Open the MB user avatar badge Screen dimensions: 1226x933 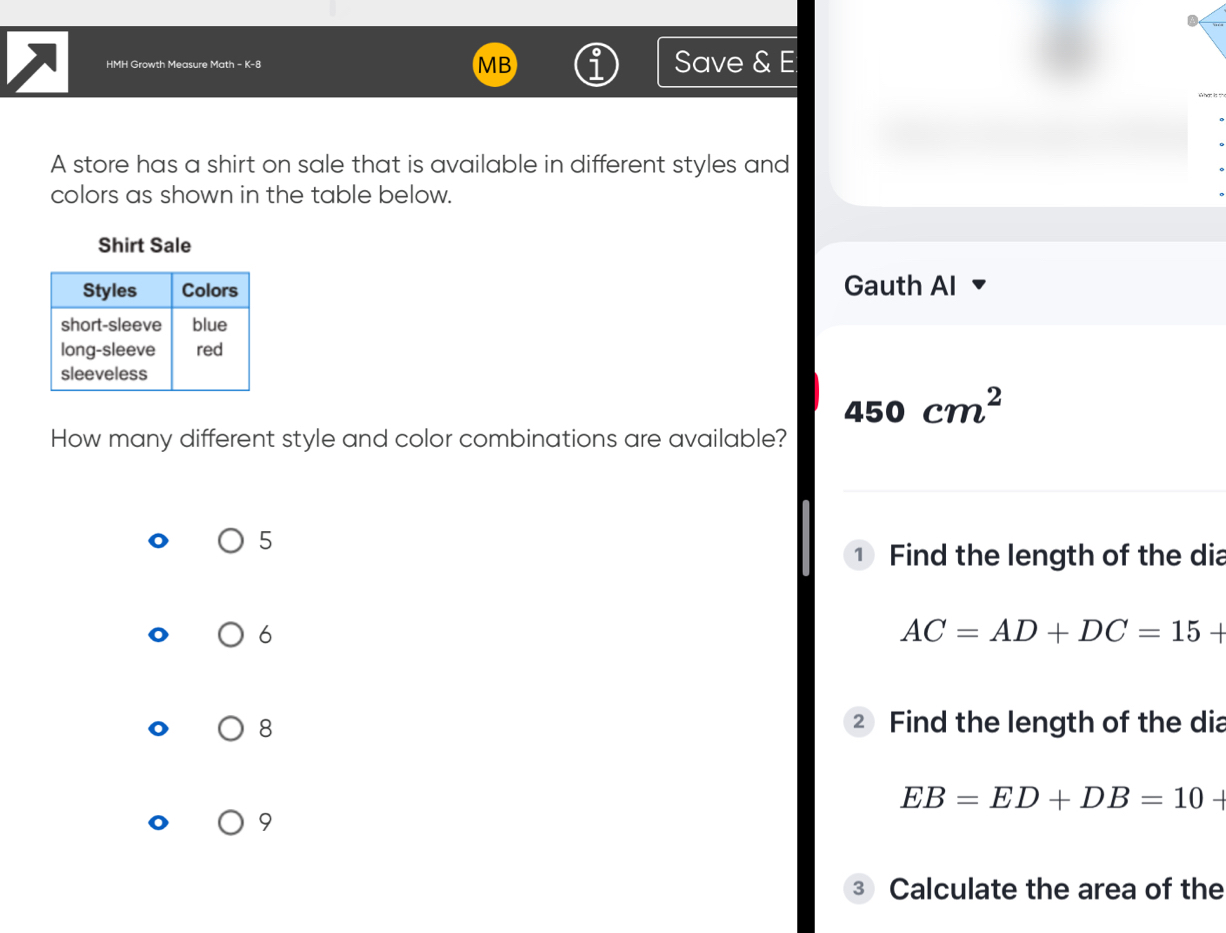coord(494,66)
